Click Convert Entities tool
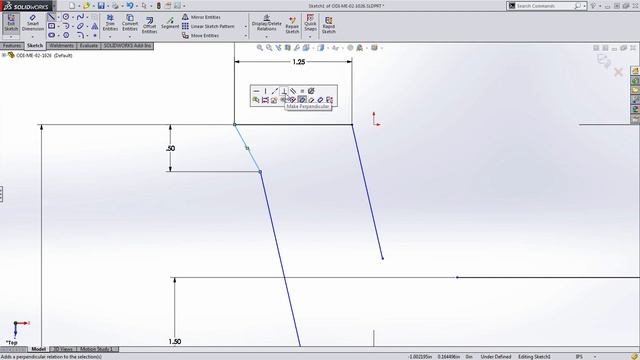Viewport: 640px width, 360px height. pos(130,23)
